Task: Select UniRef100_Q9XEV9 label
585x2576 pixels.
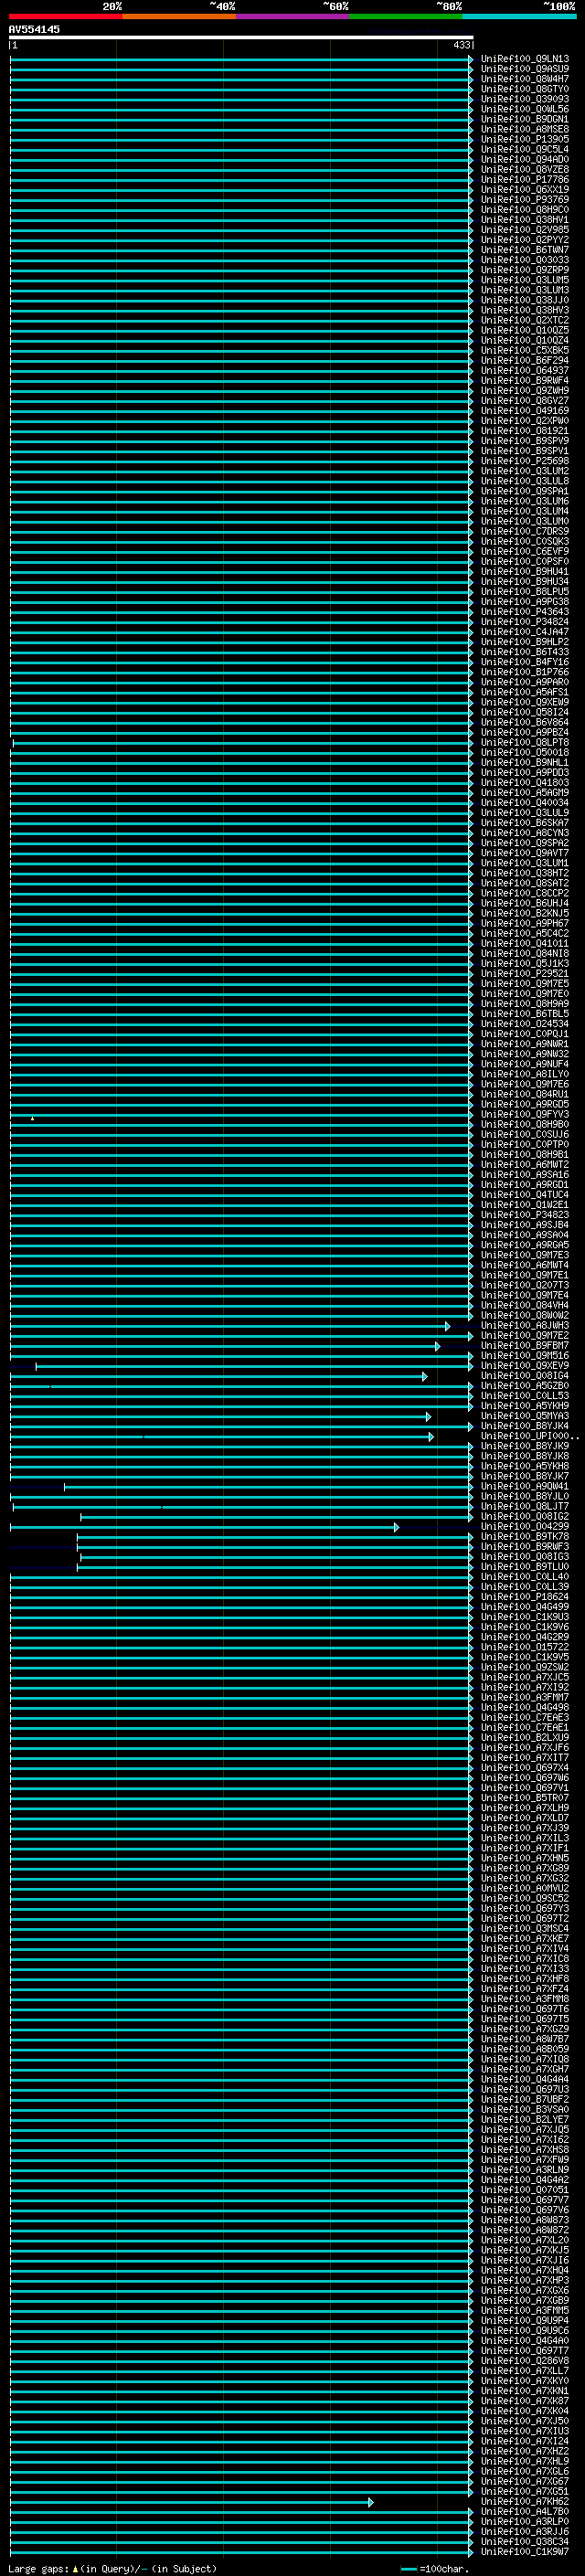Action: [x=524, y=1365]
